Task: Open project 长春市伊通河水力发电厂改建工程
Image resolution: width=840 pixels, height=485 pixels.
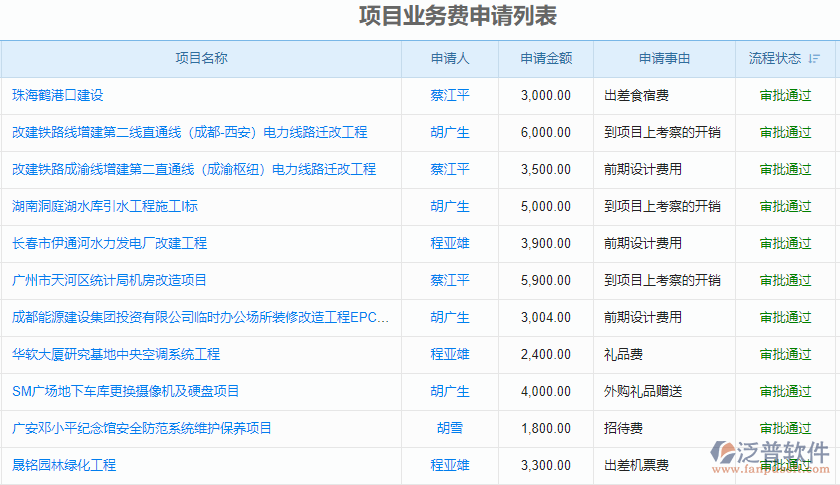Action: coord(109,243)
